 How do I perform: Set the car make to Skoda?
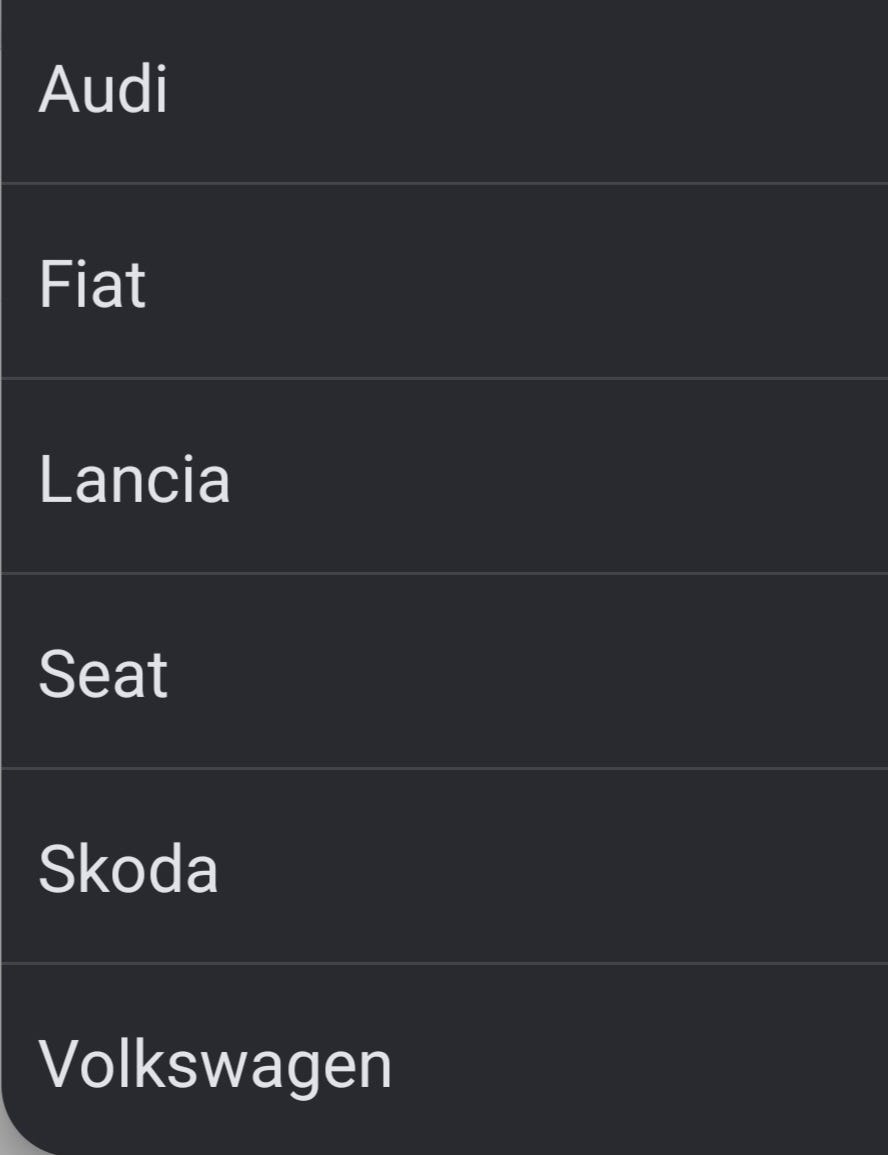[128, 868]
